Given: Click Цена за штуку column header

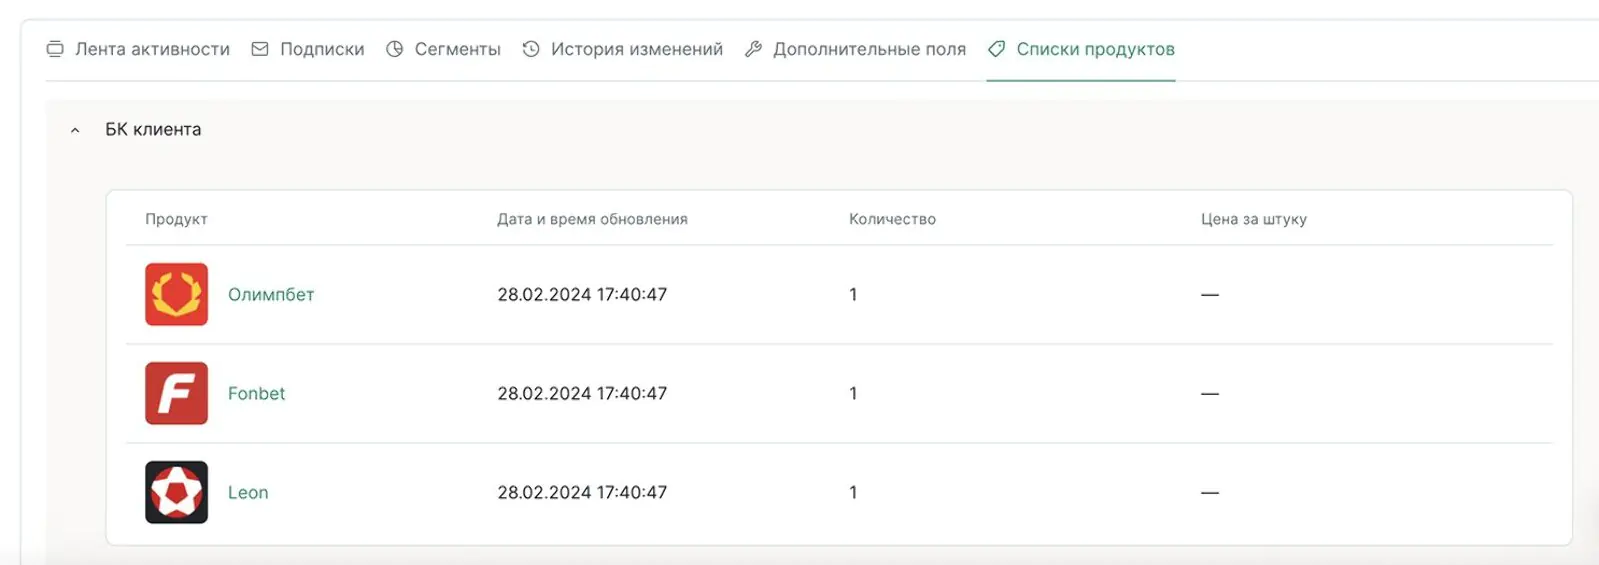Looking at the screenshot, I should (1254, 219).
